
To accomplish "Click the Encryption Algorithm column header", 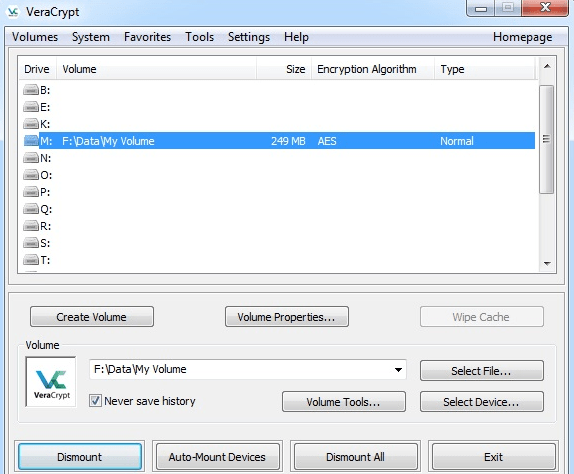I will click(x=373, y=69).
